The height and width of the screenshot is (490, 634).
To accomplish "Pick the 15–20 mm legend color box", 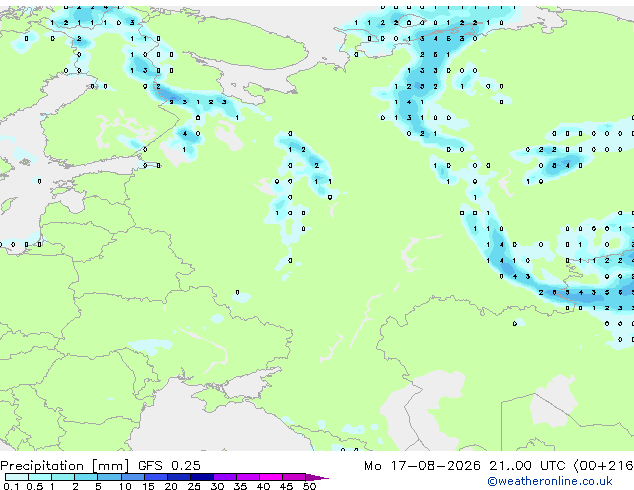I will click(x=156, y=477).
